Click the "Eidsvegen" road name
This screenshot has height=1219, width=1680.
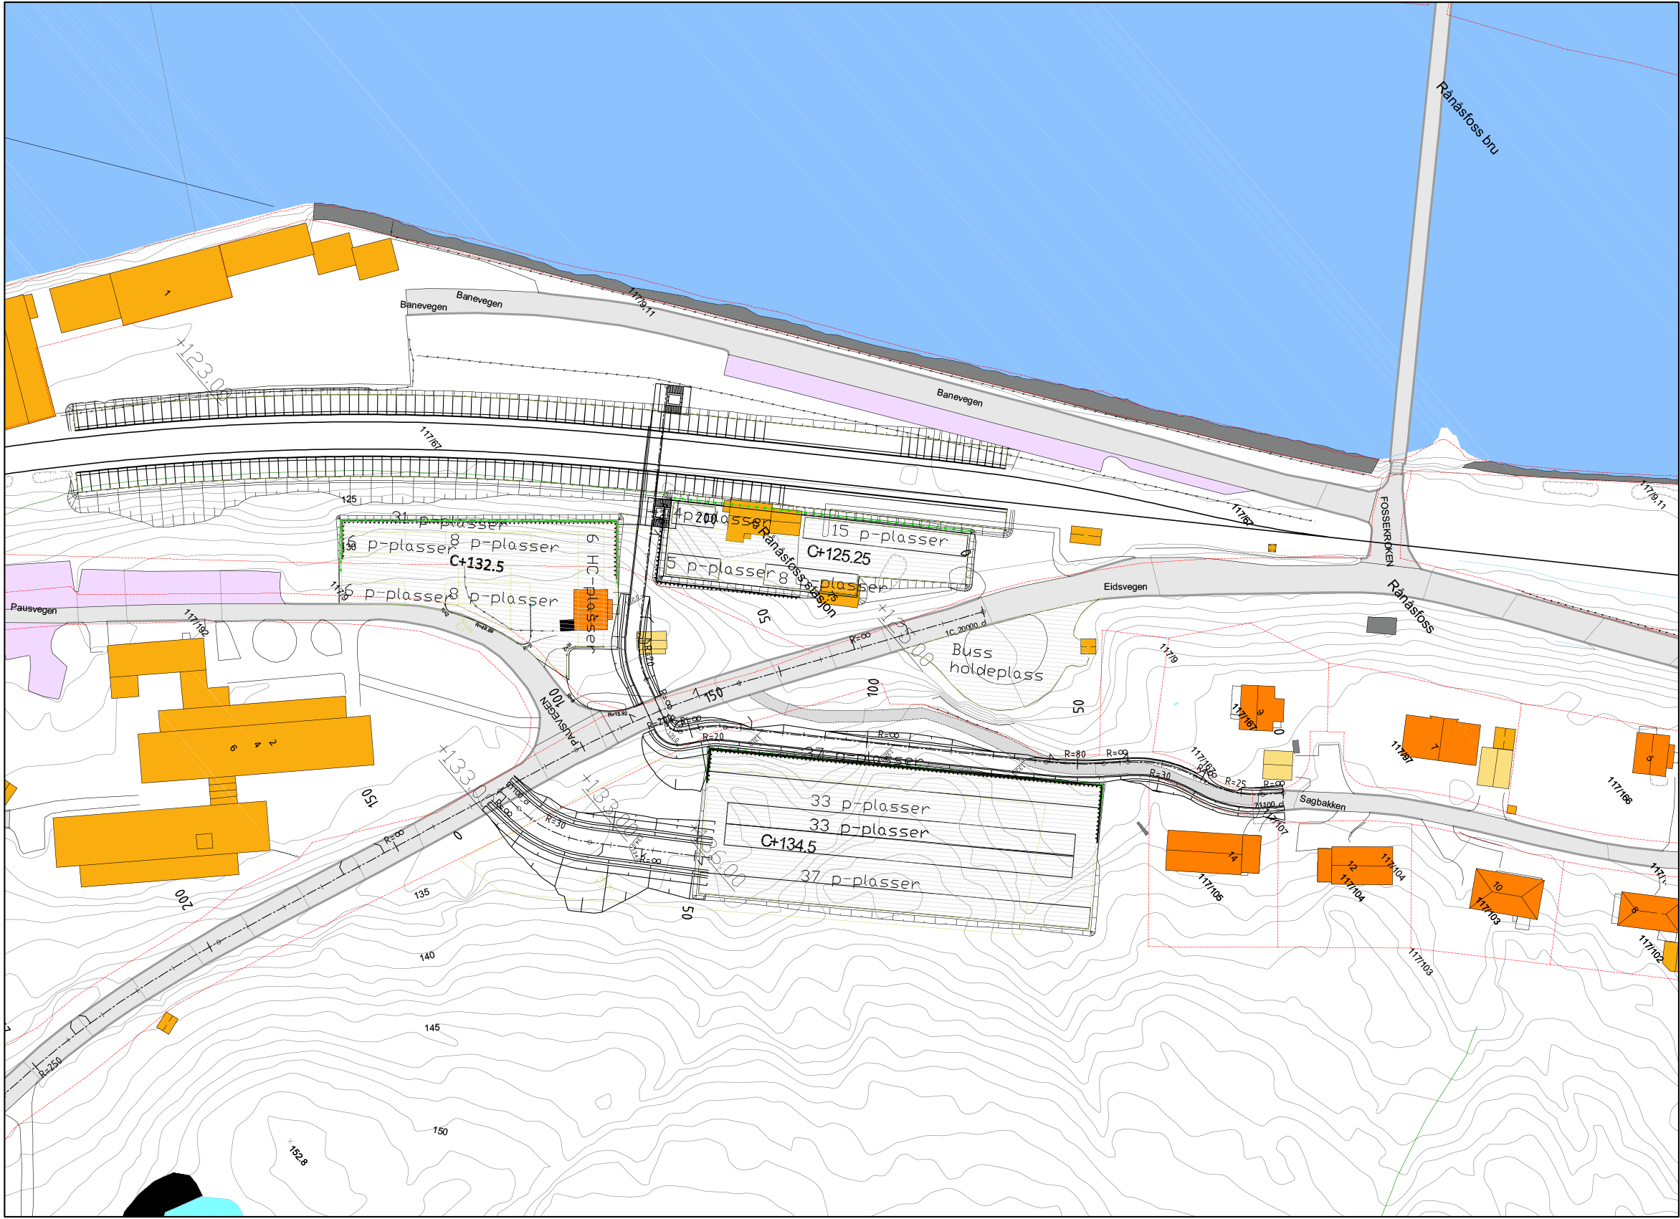click(1125, 587)
